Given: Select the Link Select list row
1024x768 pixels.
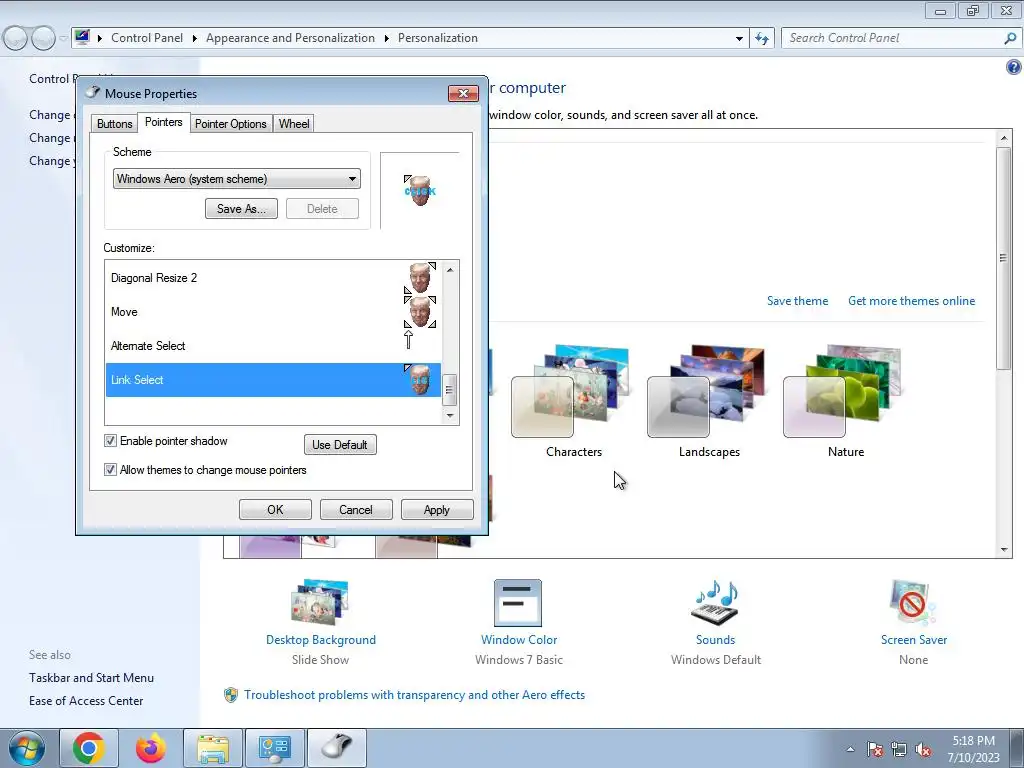Looking at the screenshot, I should pos(273,380).
